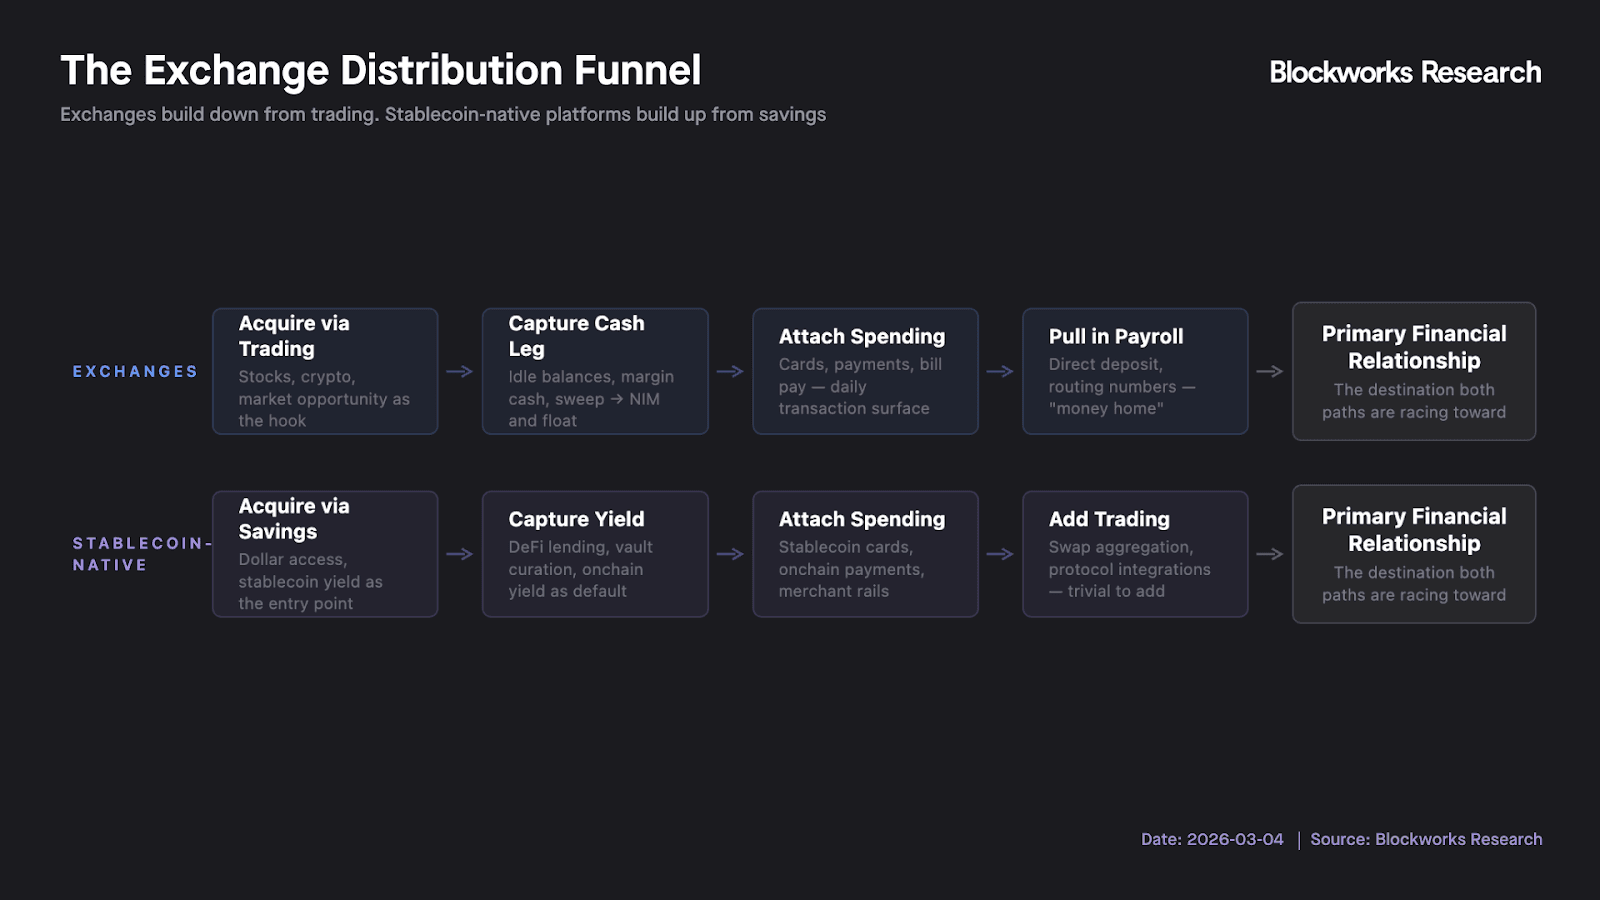Click arrow after Stablecoin-native row Attach Spending
1600x900 pixels.
click(x=1000, y=554)
